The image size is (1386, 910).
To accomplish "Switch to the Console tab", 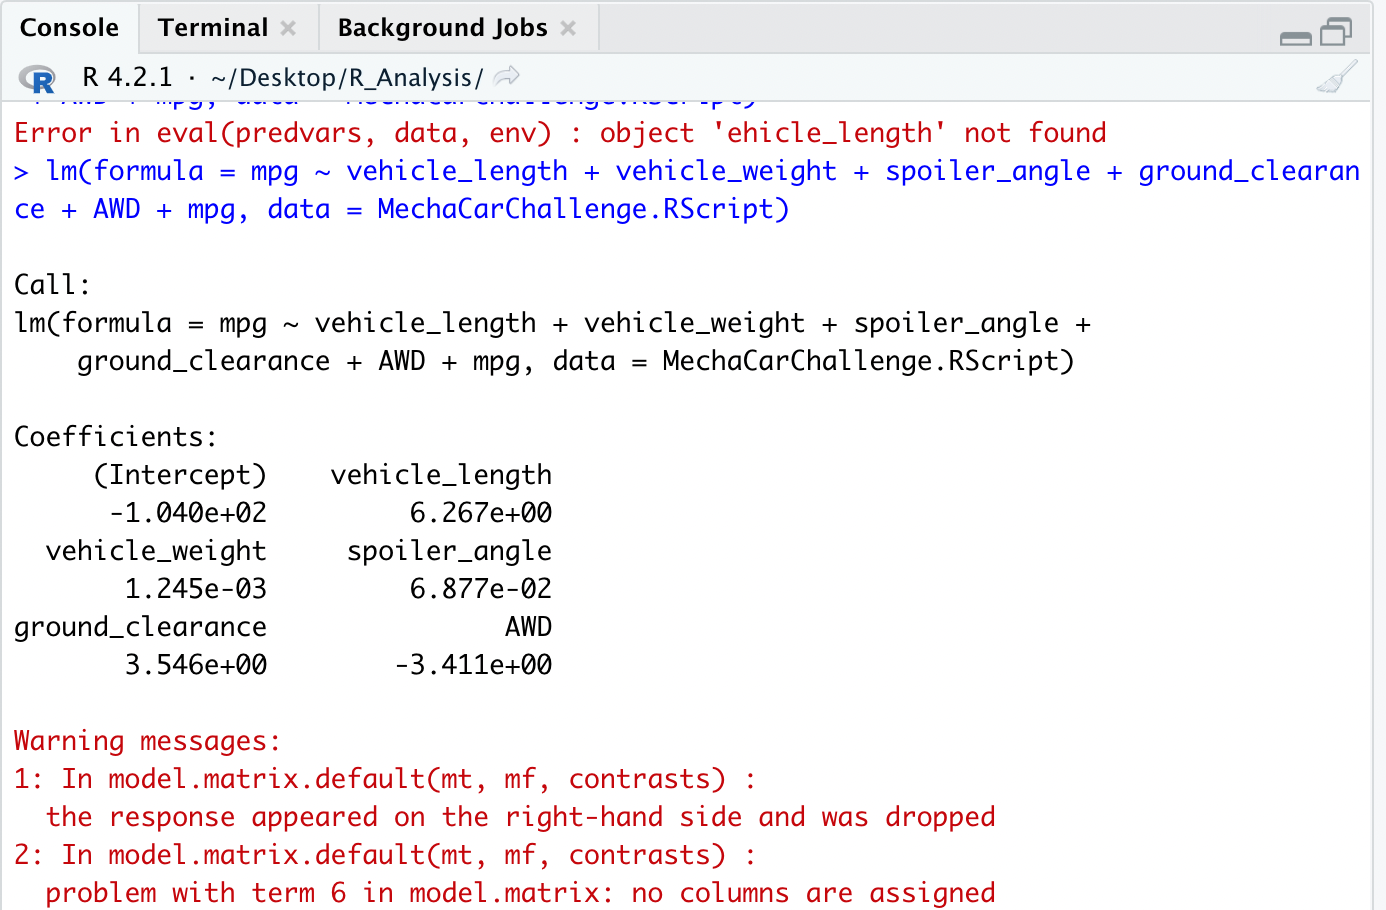I will [69, 28].
